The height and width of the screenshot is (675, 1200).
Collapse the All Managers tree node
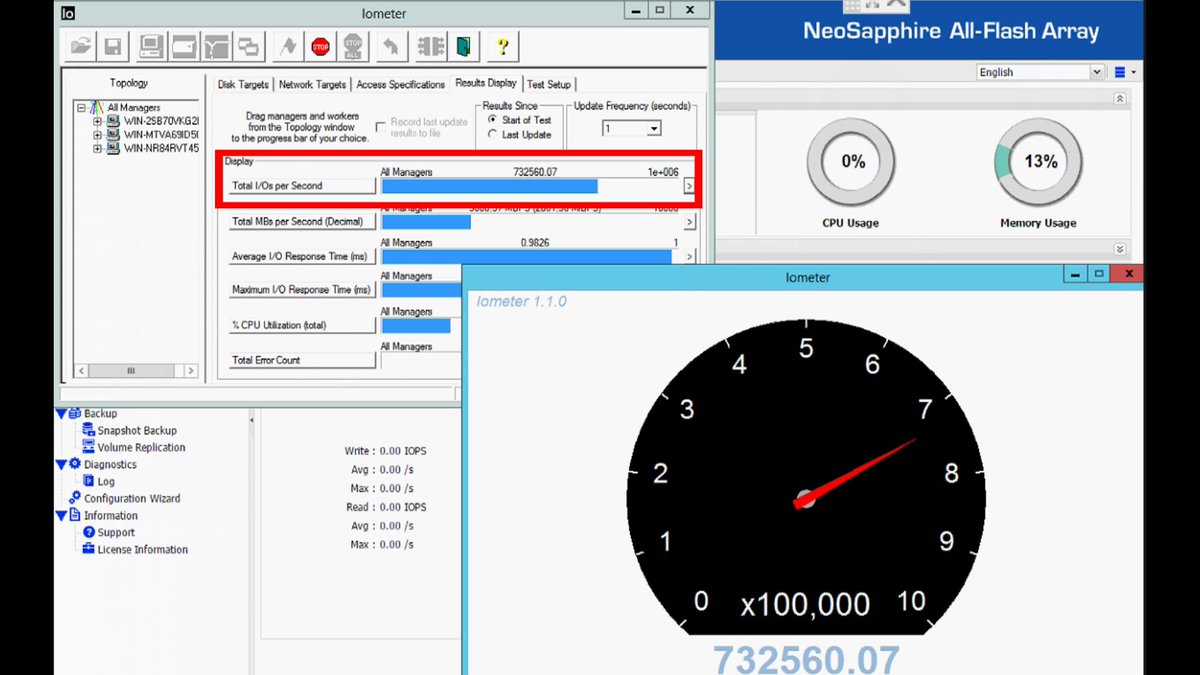click(x=82, y=107)
